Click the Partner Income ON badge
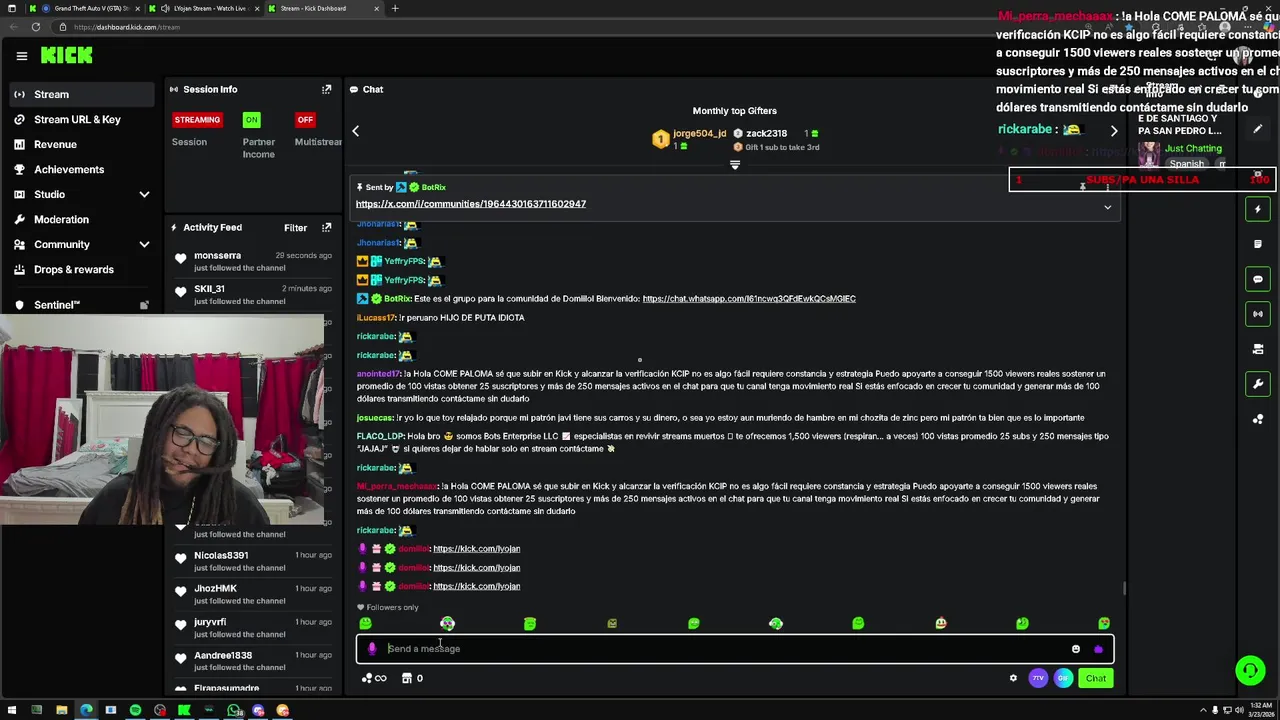The width and height of the screenshot is (1280, 720). pyautogui.click(x=251, y=119)
